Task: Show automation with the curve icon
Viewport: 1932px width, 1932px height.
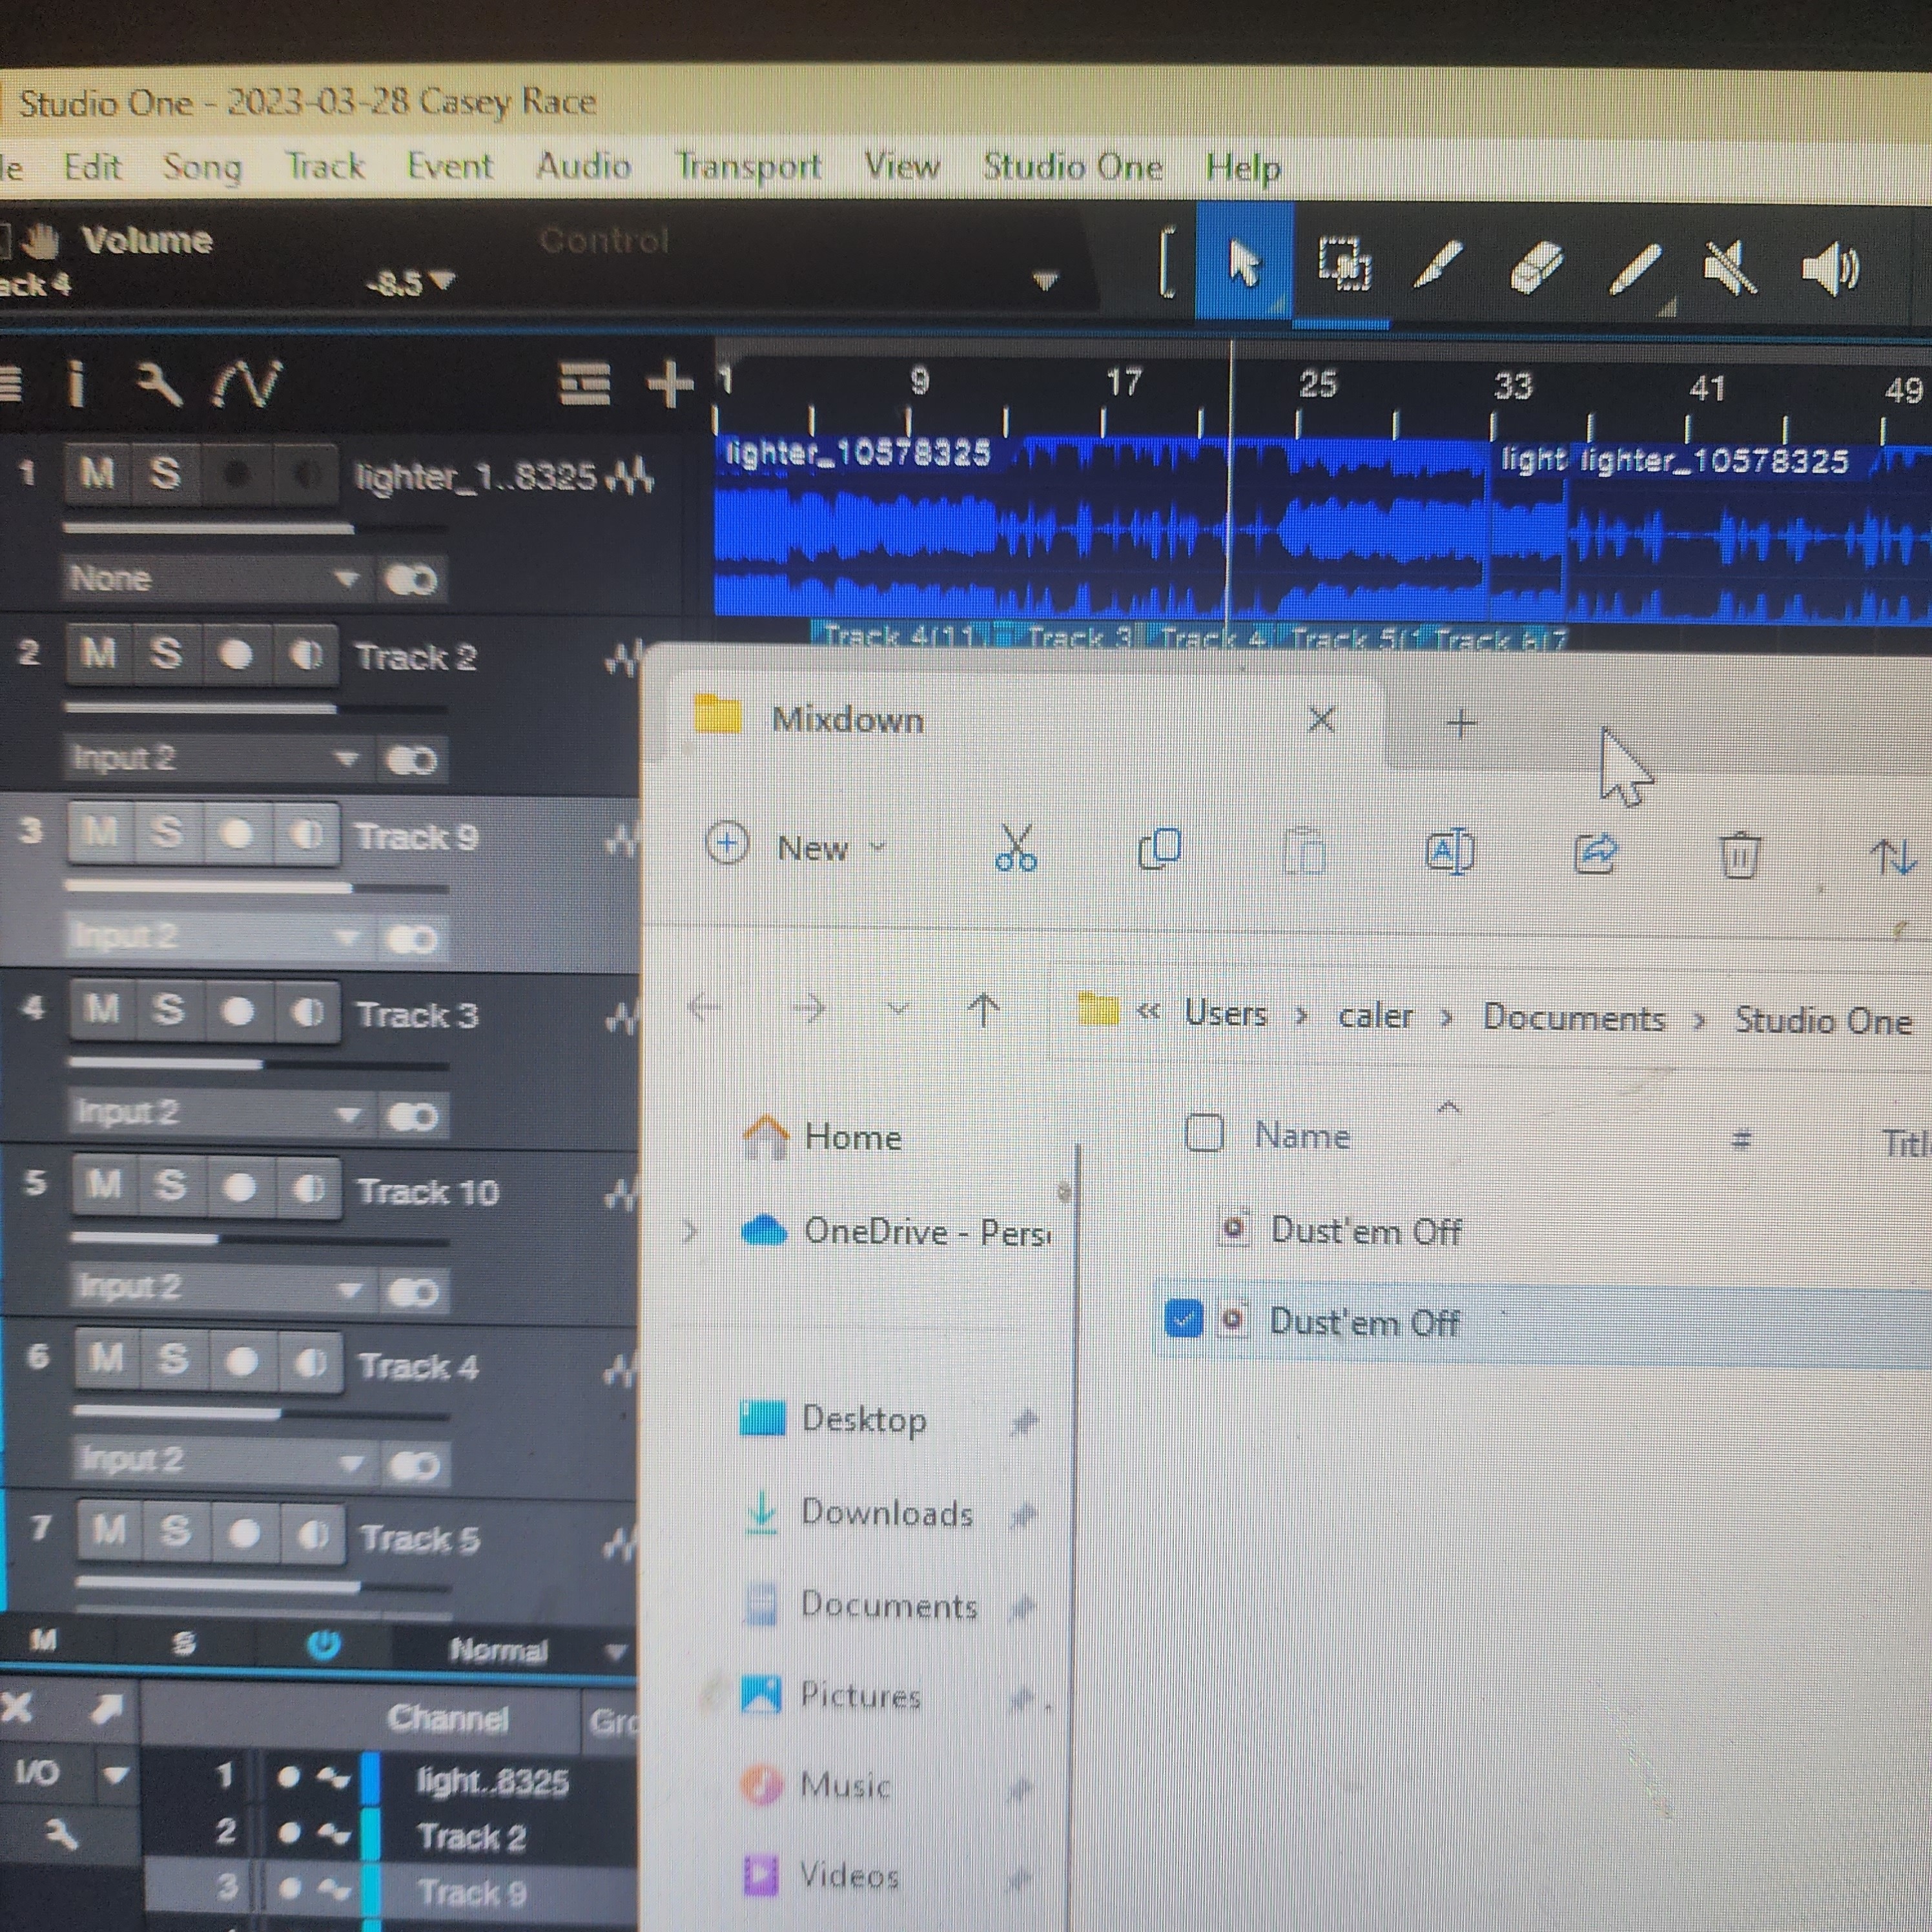Action: (246, 384)
